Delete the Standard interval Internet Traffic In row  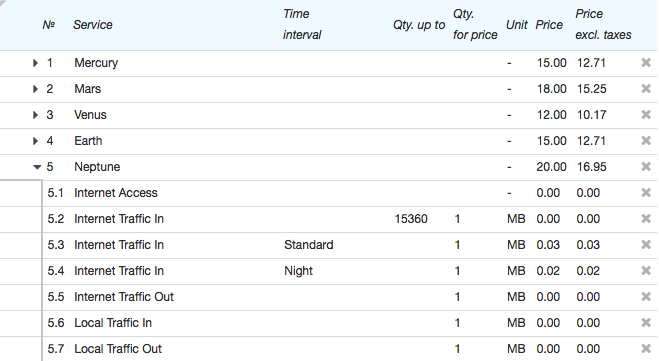pyautogui.click(x=646, y=245)
